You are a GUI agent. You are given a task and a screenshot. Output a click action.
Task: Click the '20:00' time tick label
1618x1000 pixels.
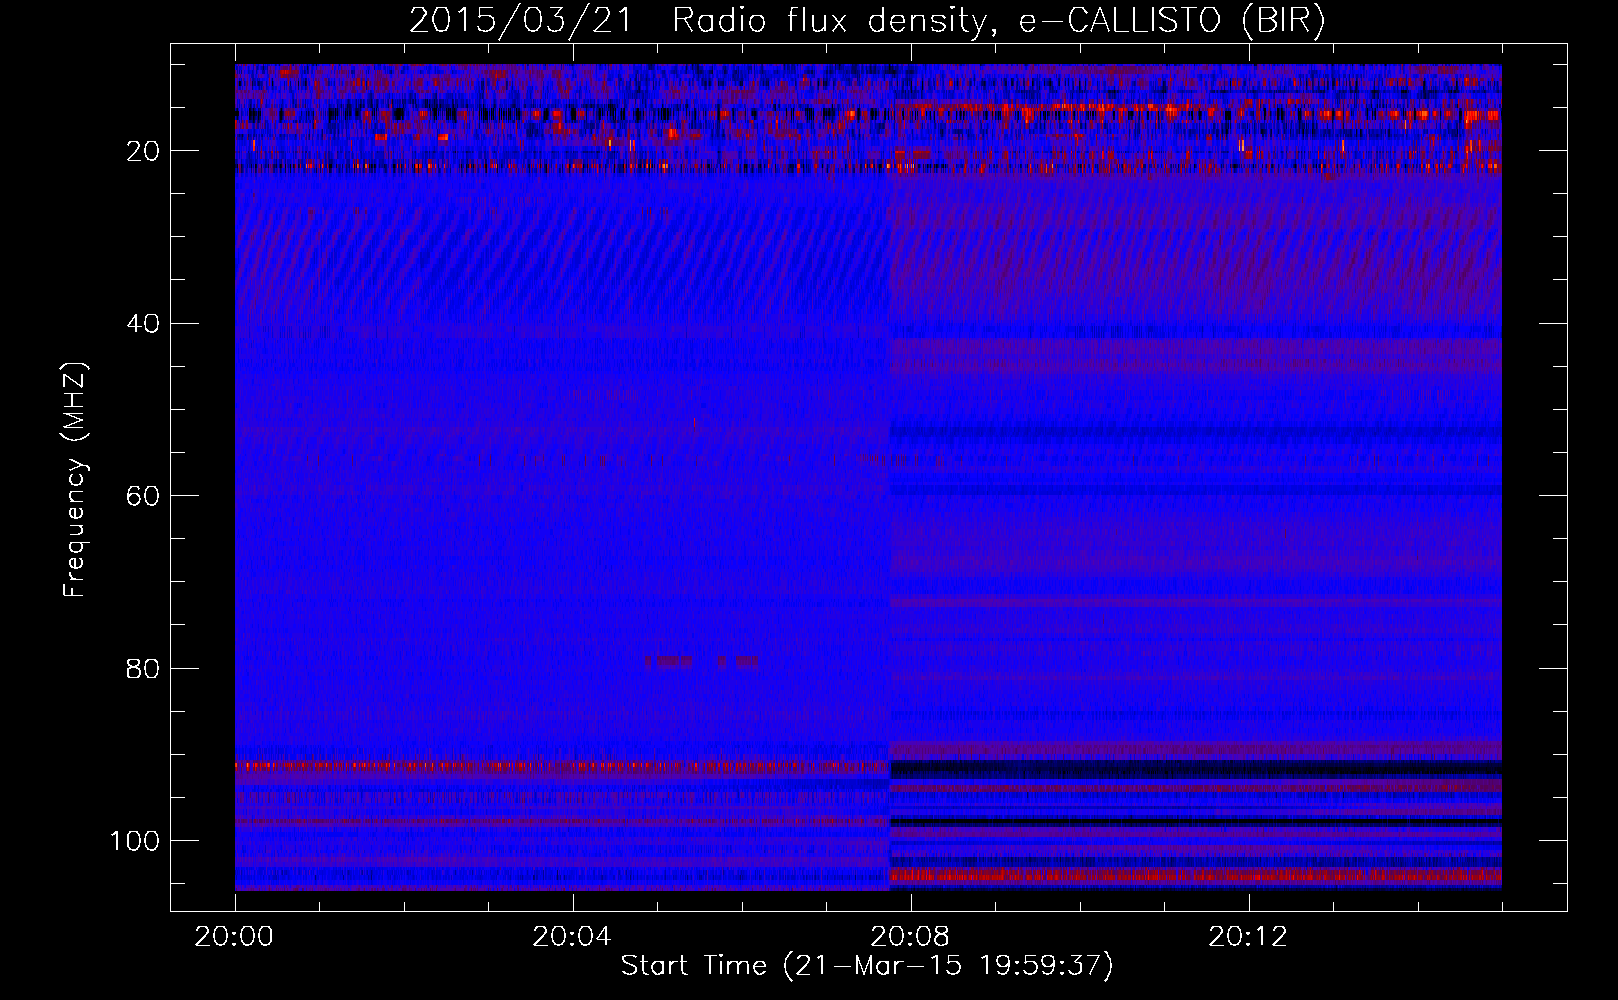pyautogui.click(x=235, y=937)
